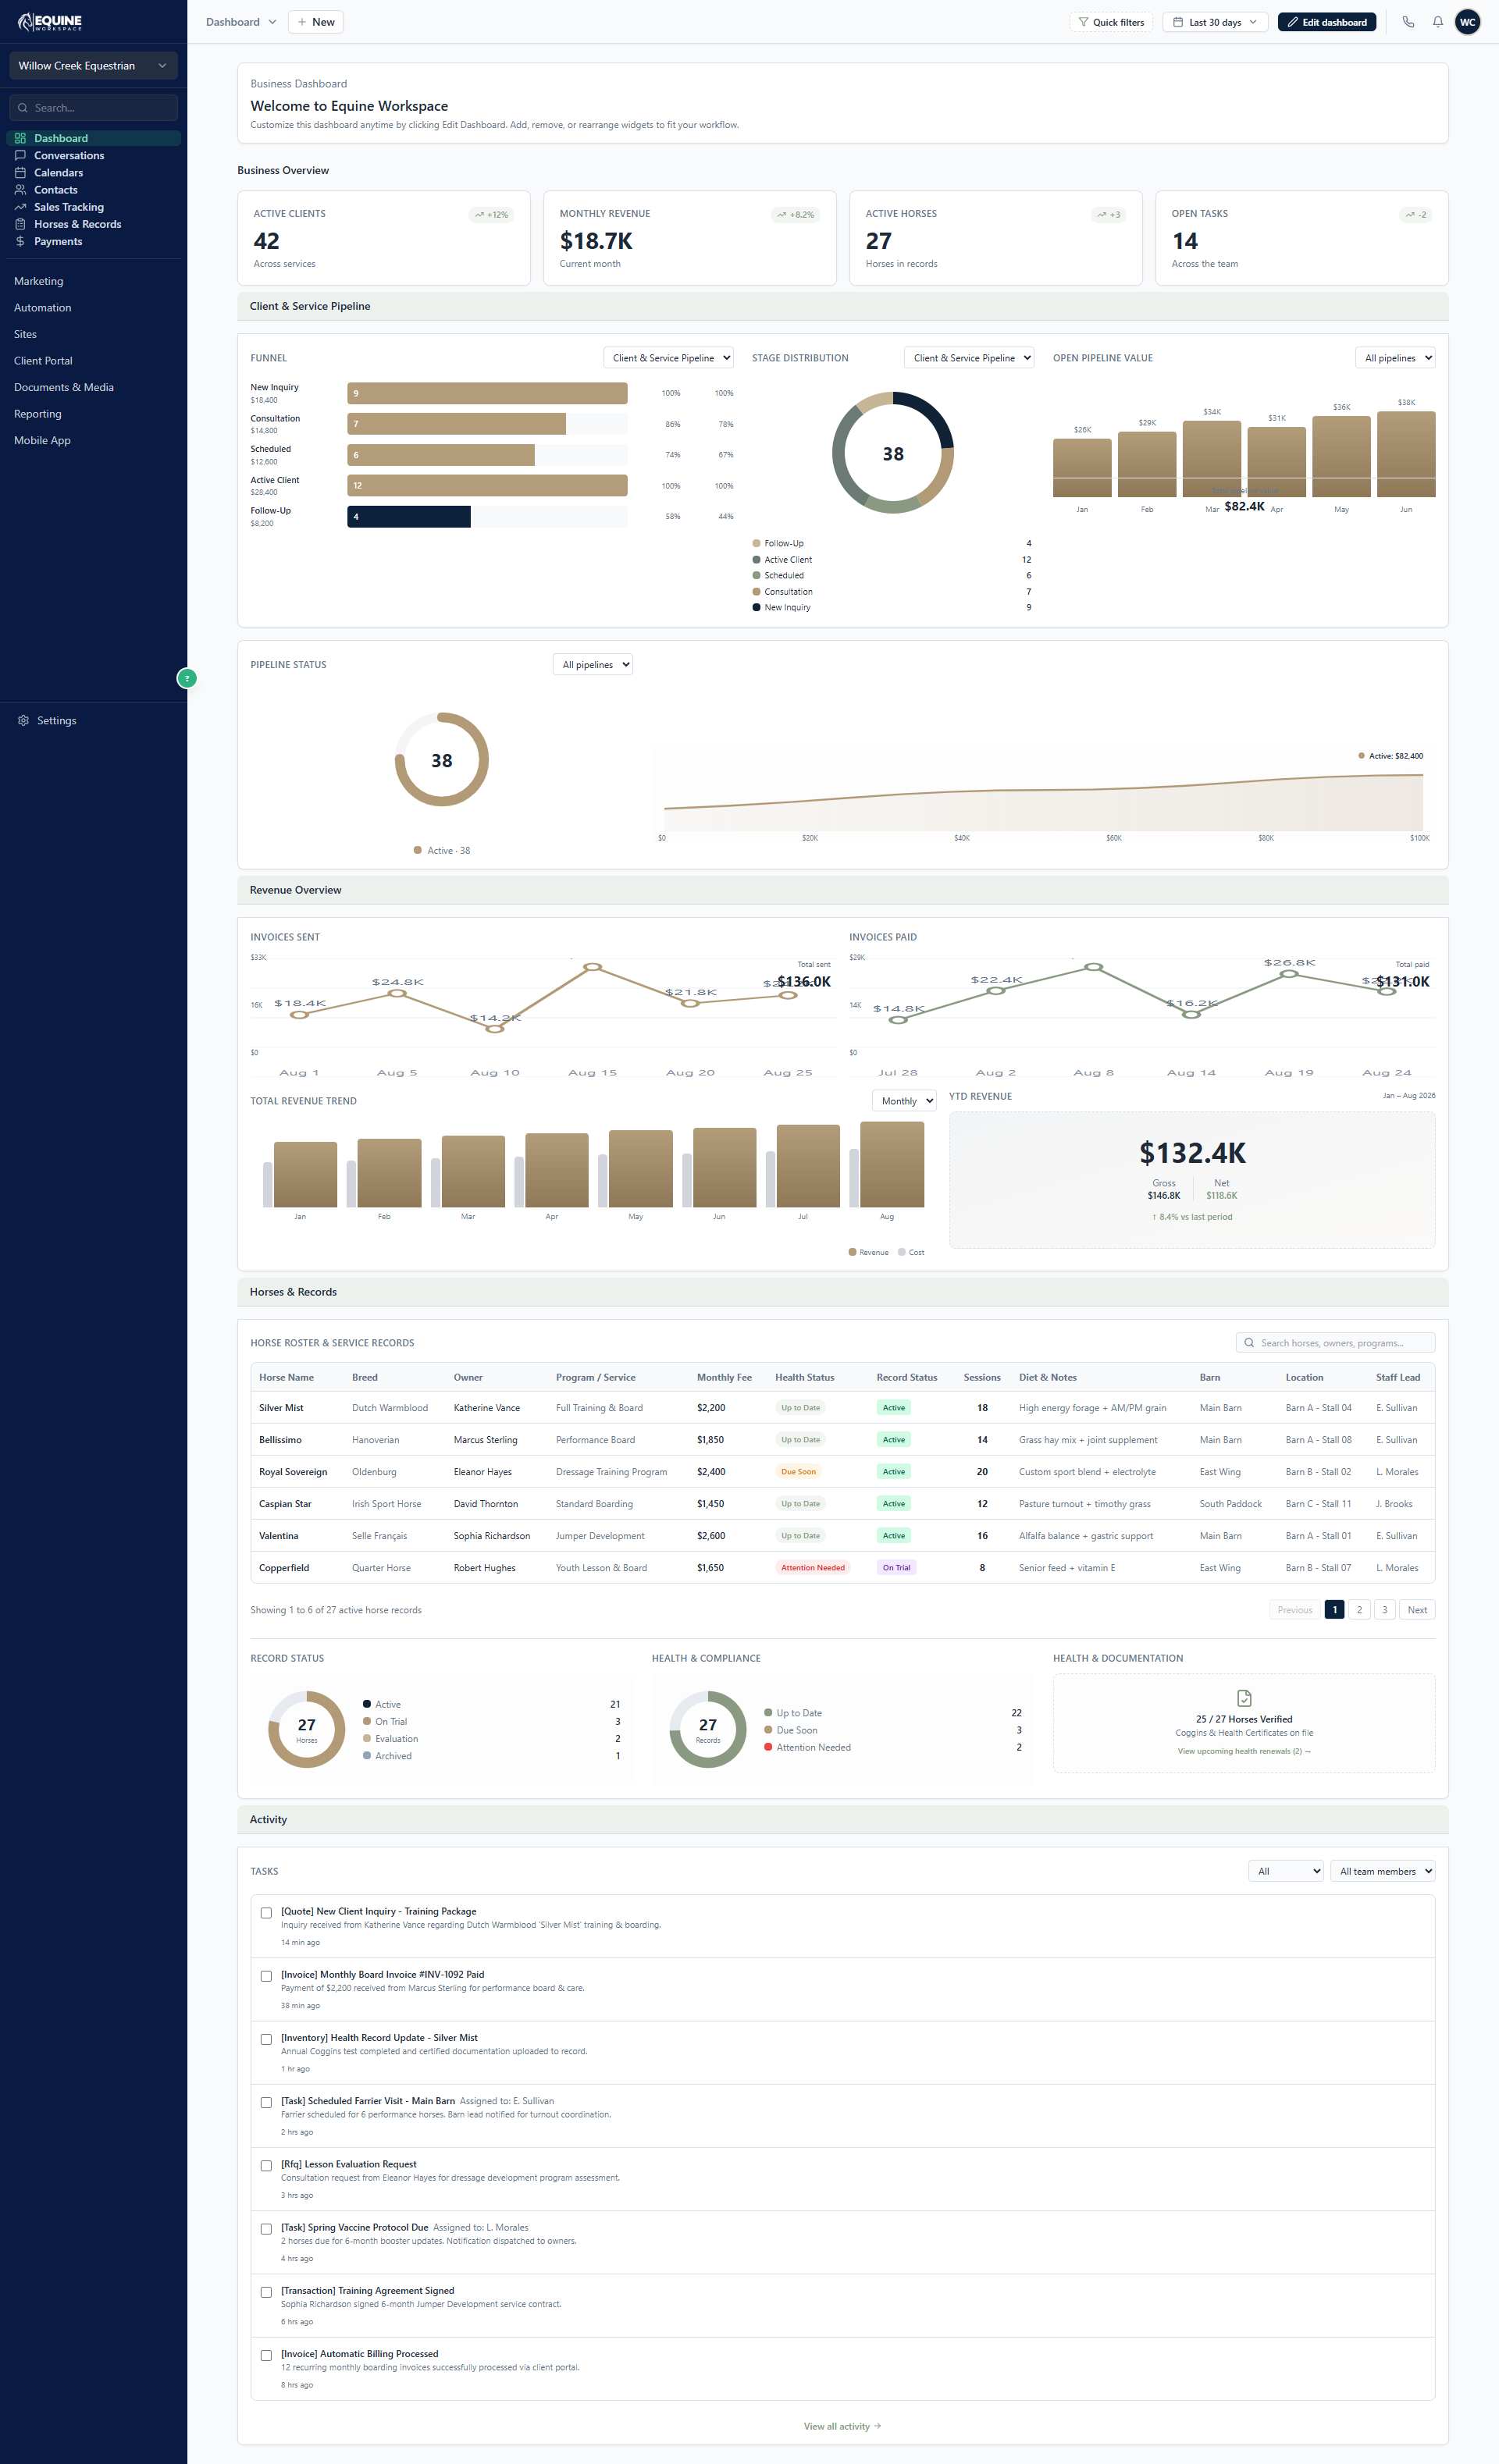
Task: Click the verified document icon in Health & Documentation
Action: tap(1244, 1698)
